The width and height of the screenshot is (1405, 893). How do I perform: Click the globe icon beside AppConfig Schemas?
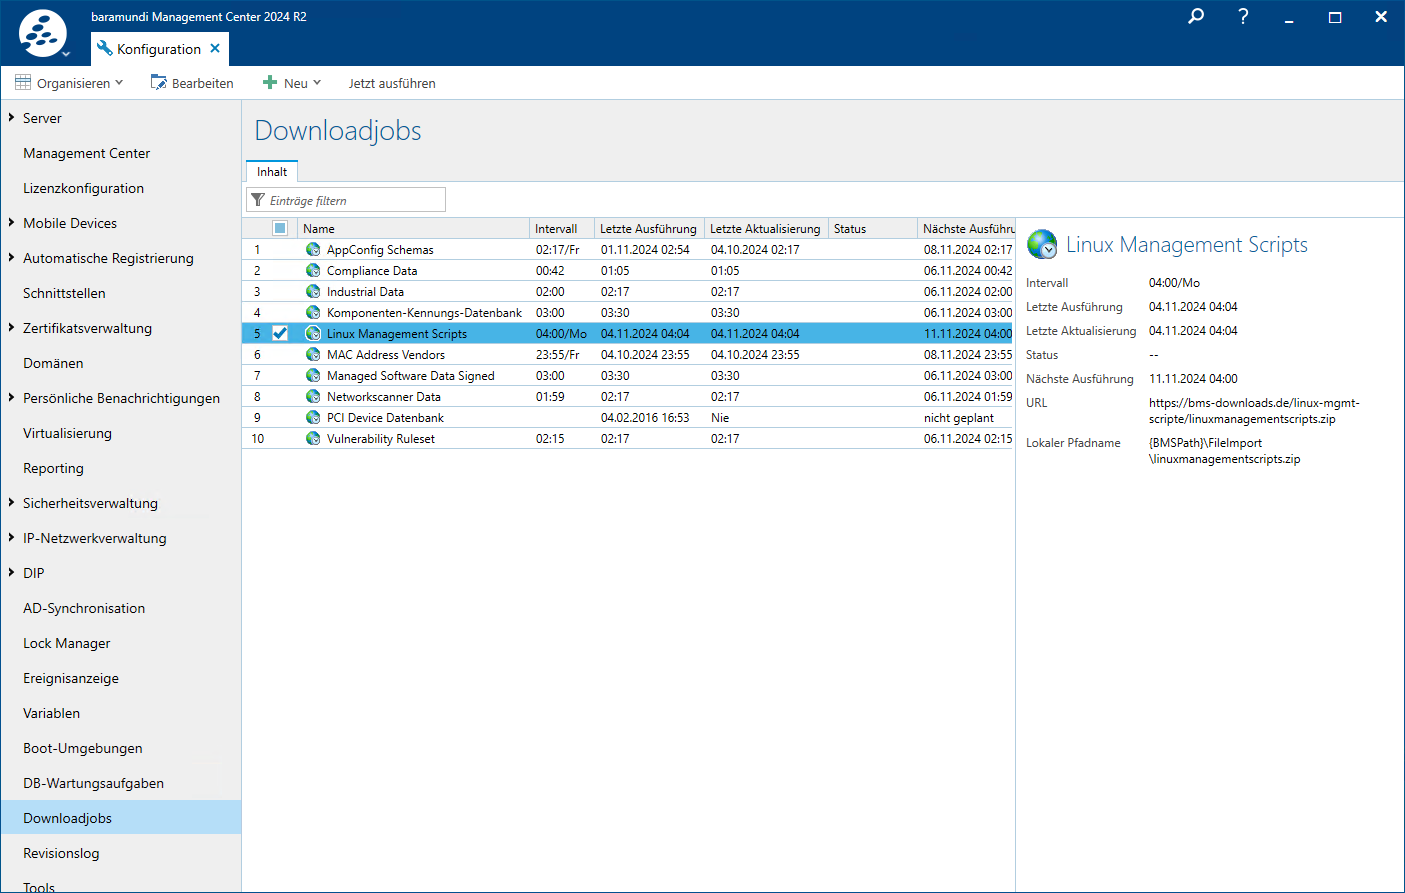click(x=313, y=250)
